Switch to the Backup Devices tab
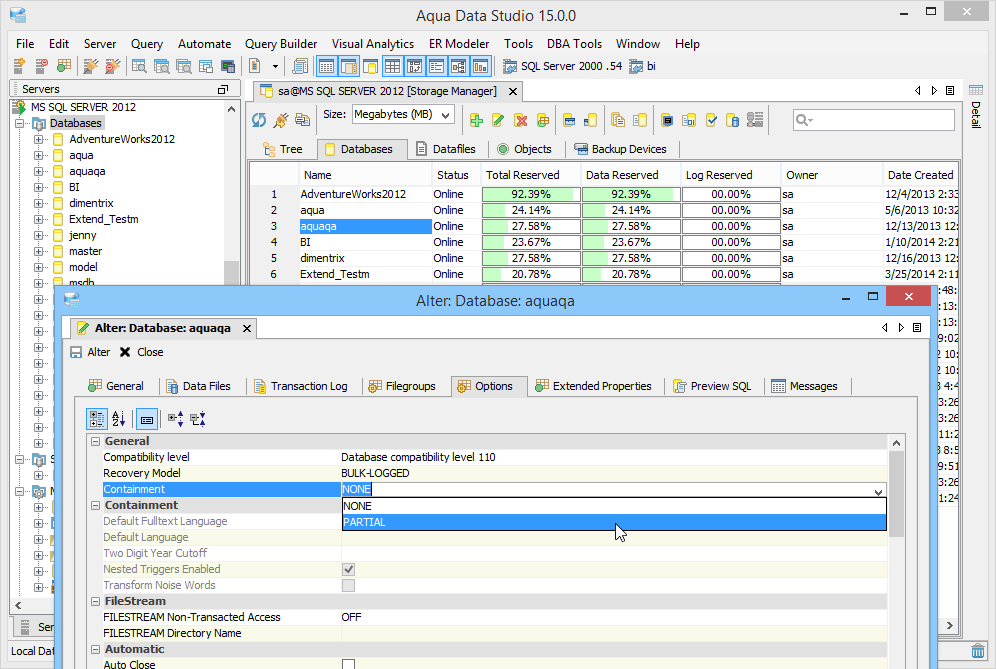The width and height of the screenshot is (996, 669). (621, 149)
